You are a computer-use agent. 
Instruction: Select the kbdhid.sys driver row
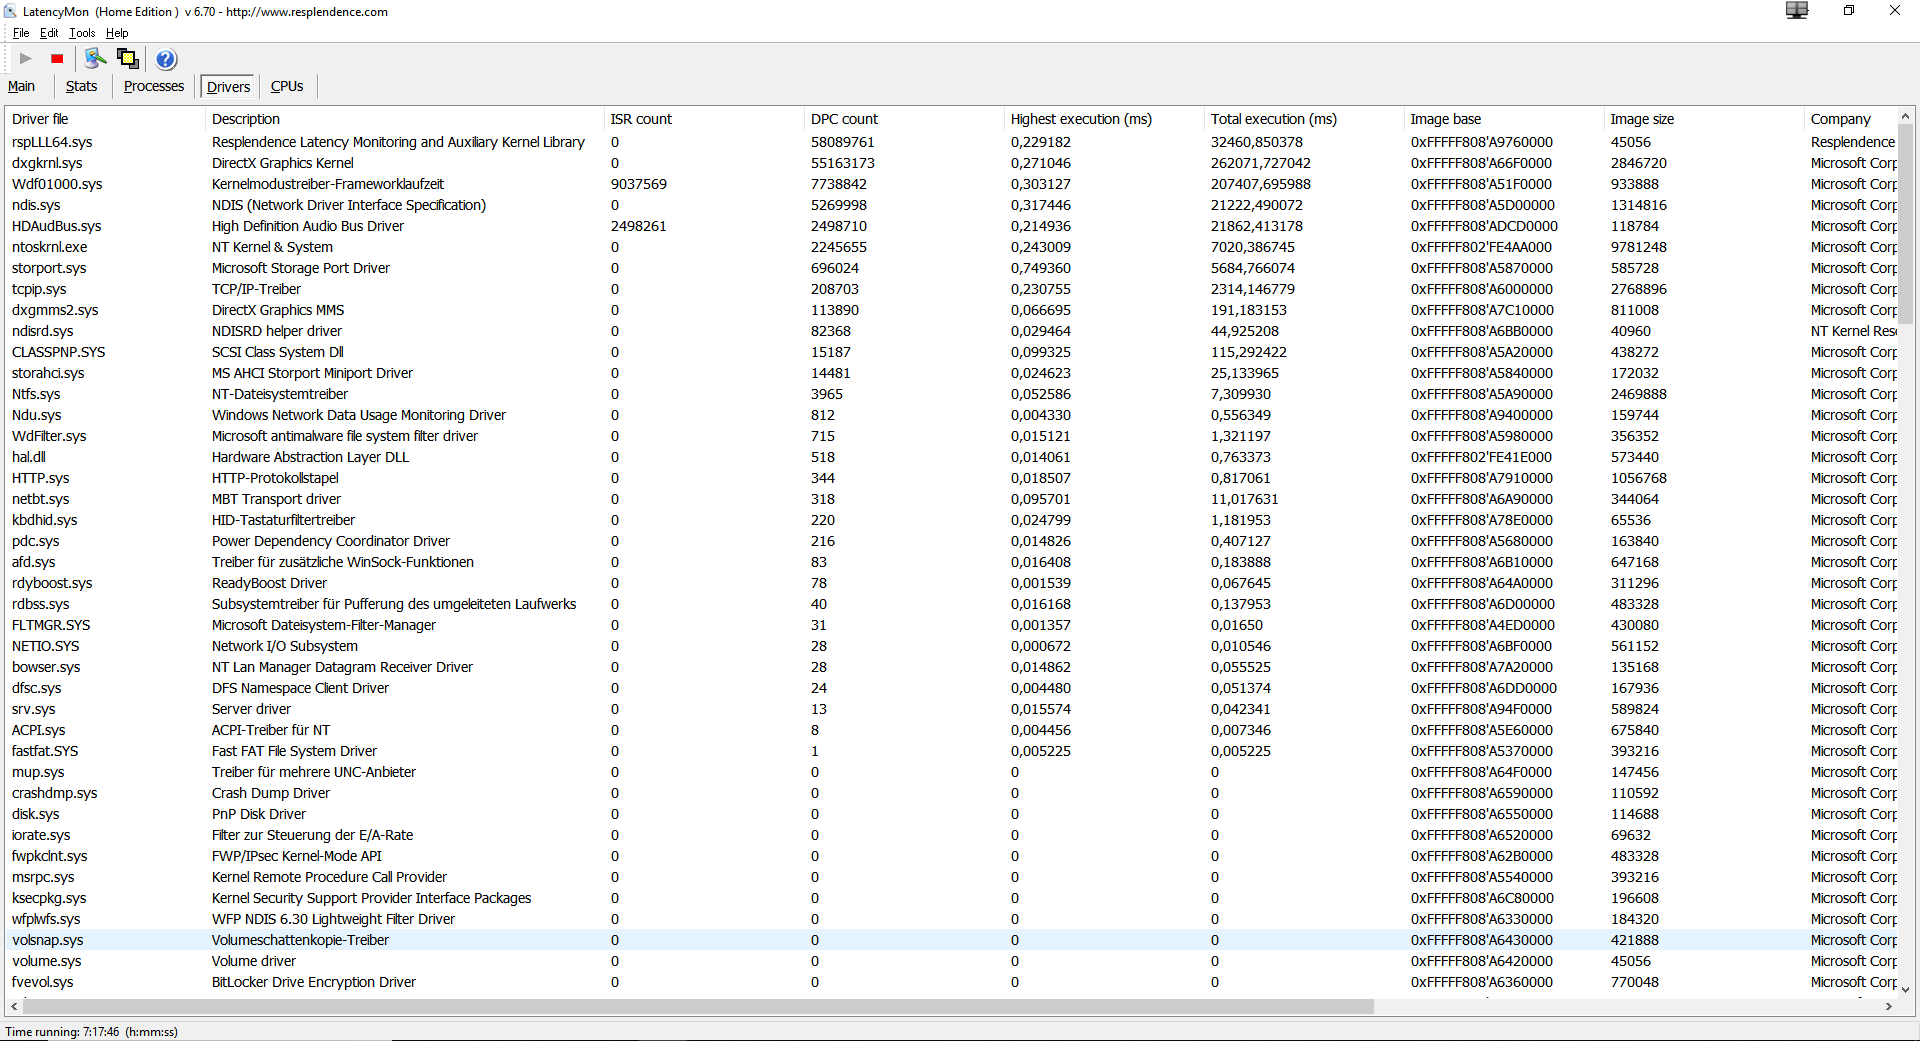951,520
